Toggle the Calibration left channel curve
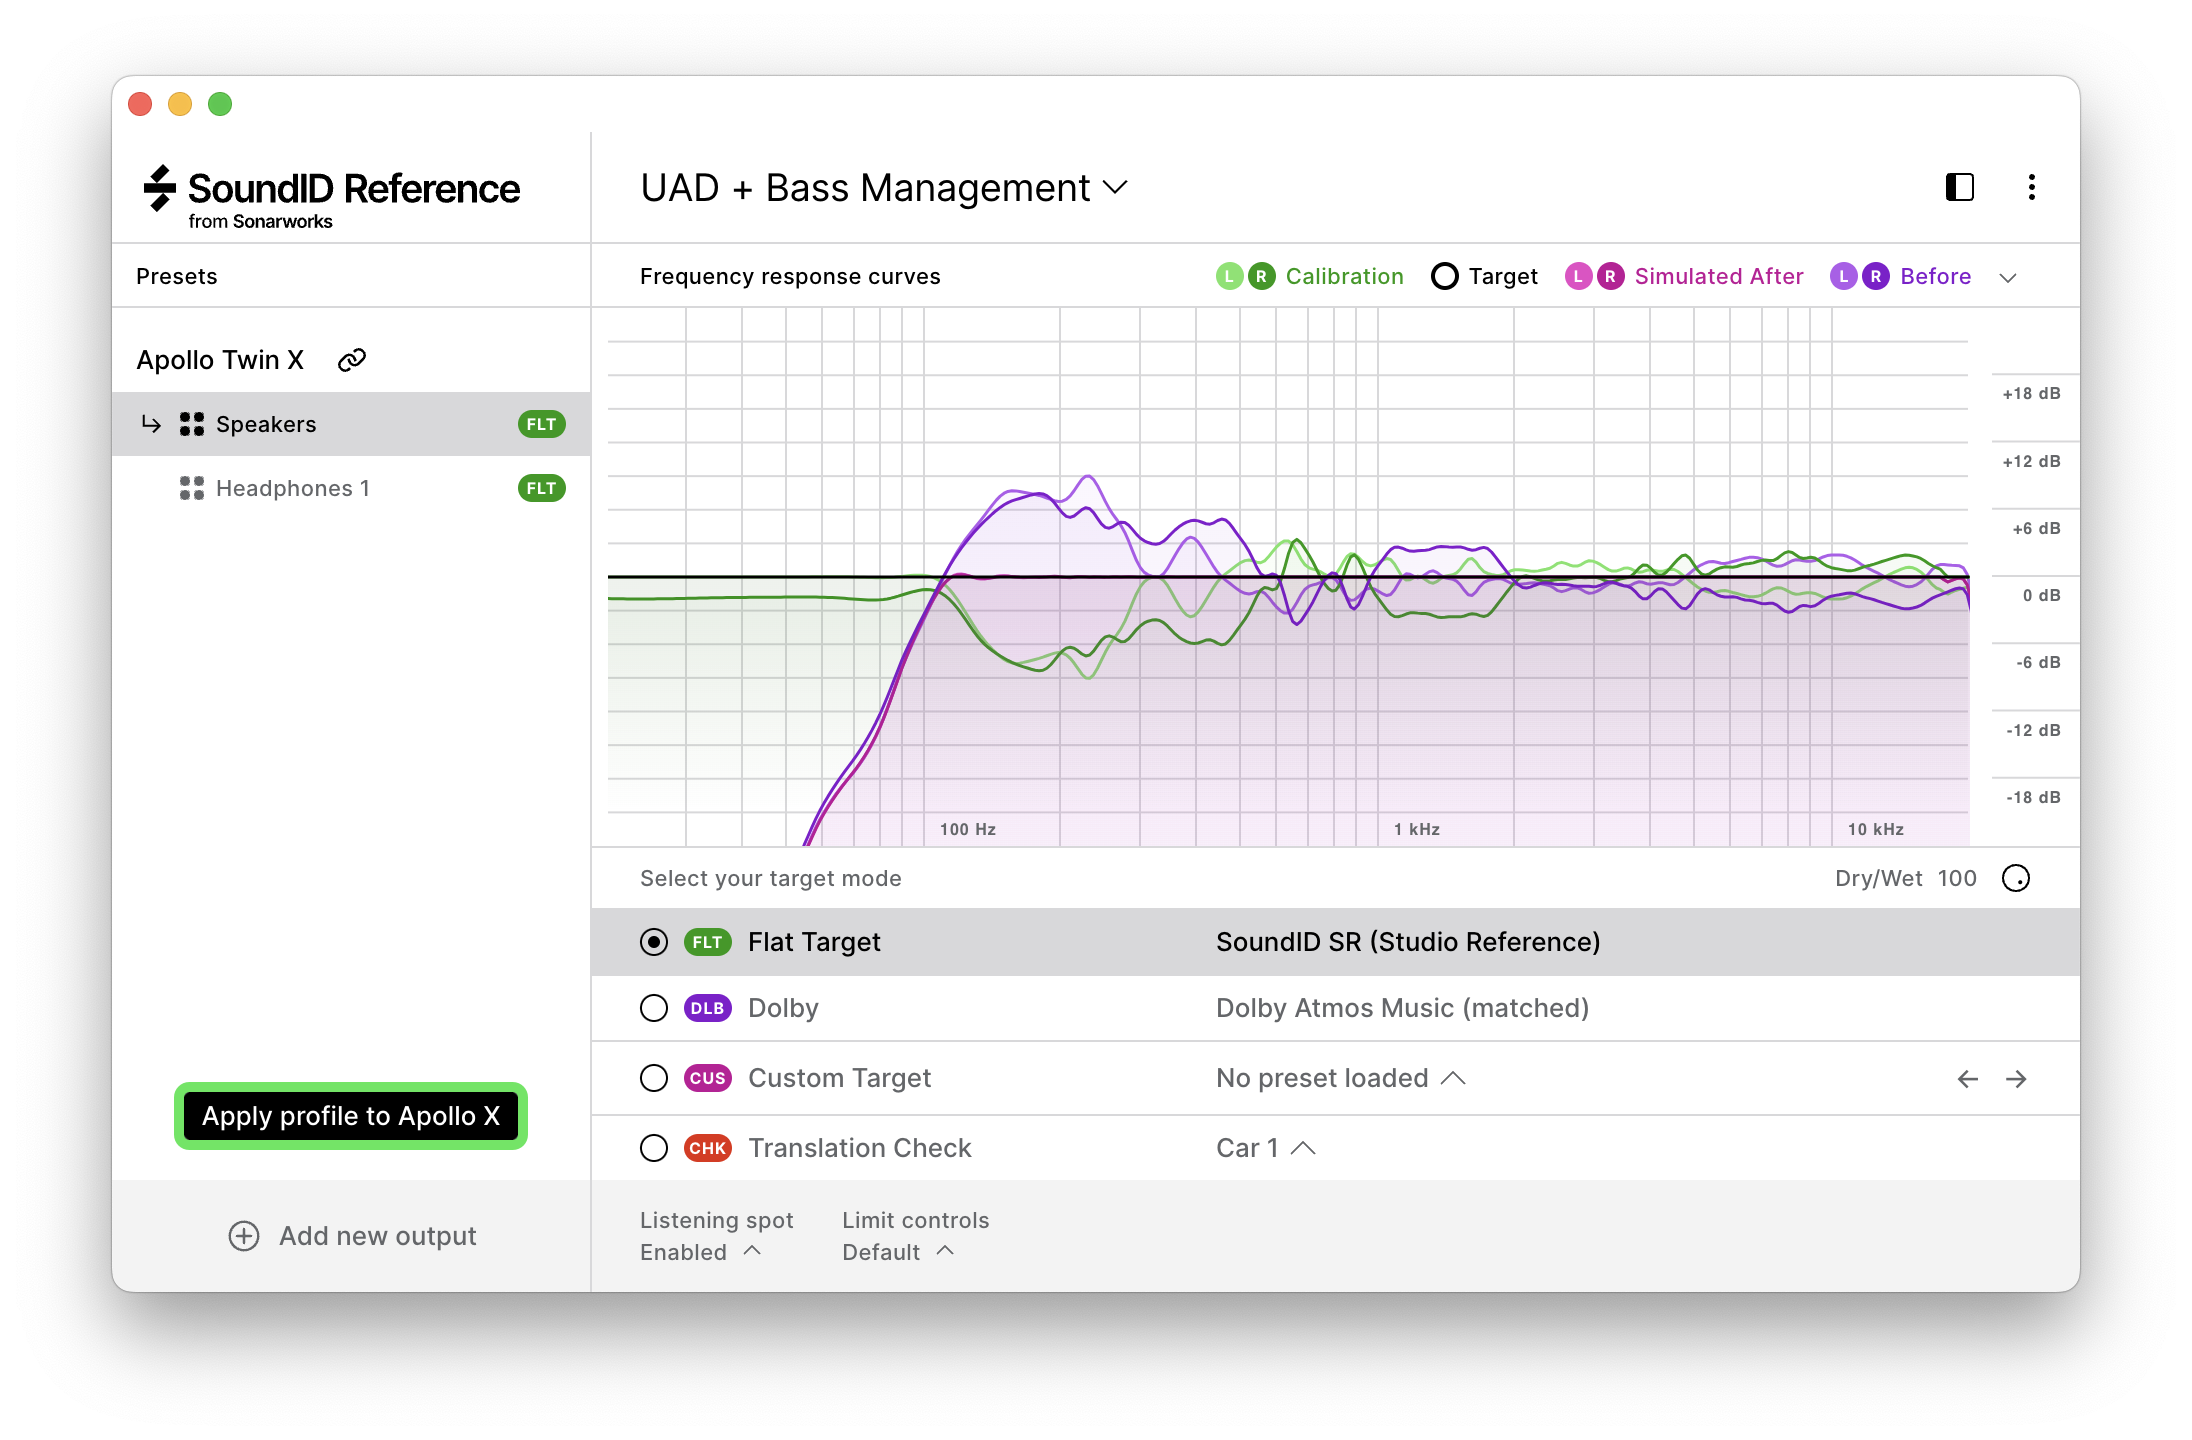This screenshot has width=2192, height=1440. point(1229,276)
